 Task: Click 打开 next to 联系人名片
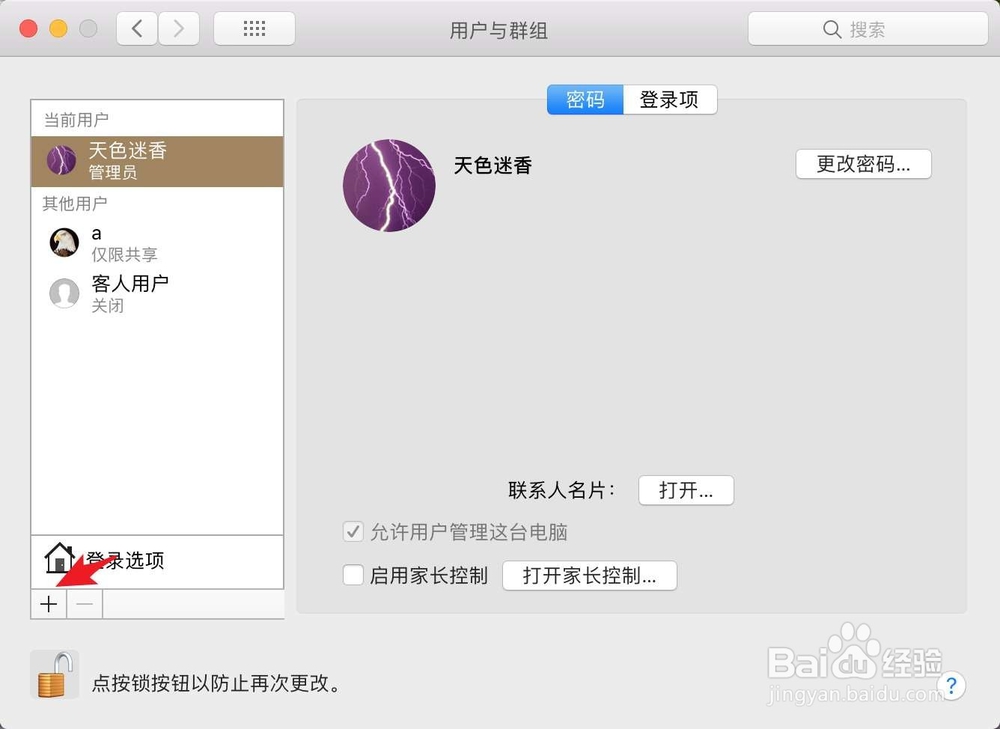686,490
